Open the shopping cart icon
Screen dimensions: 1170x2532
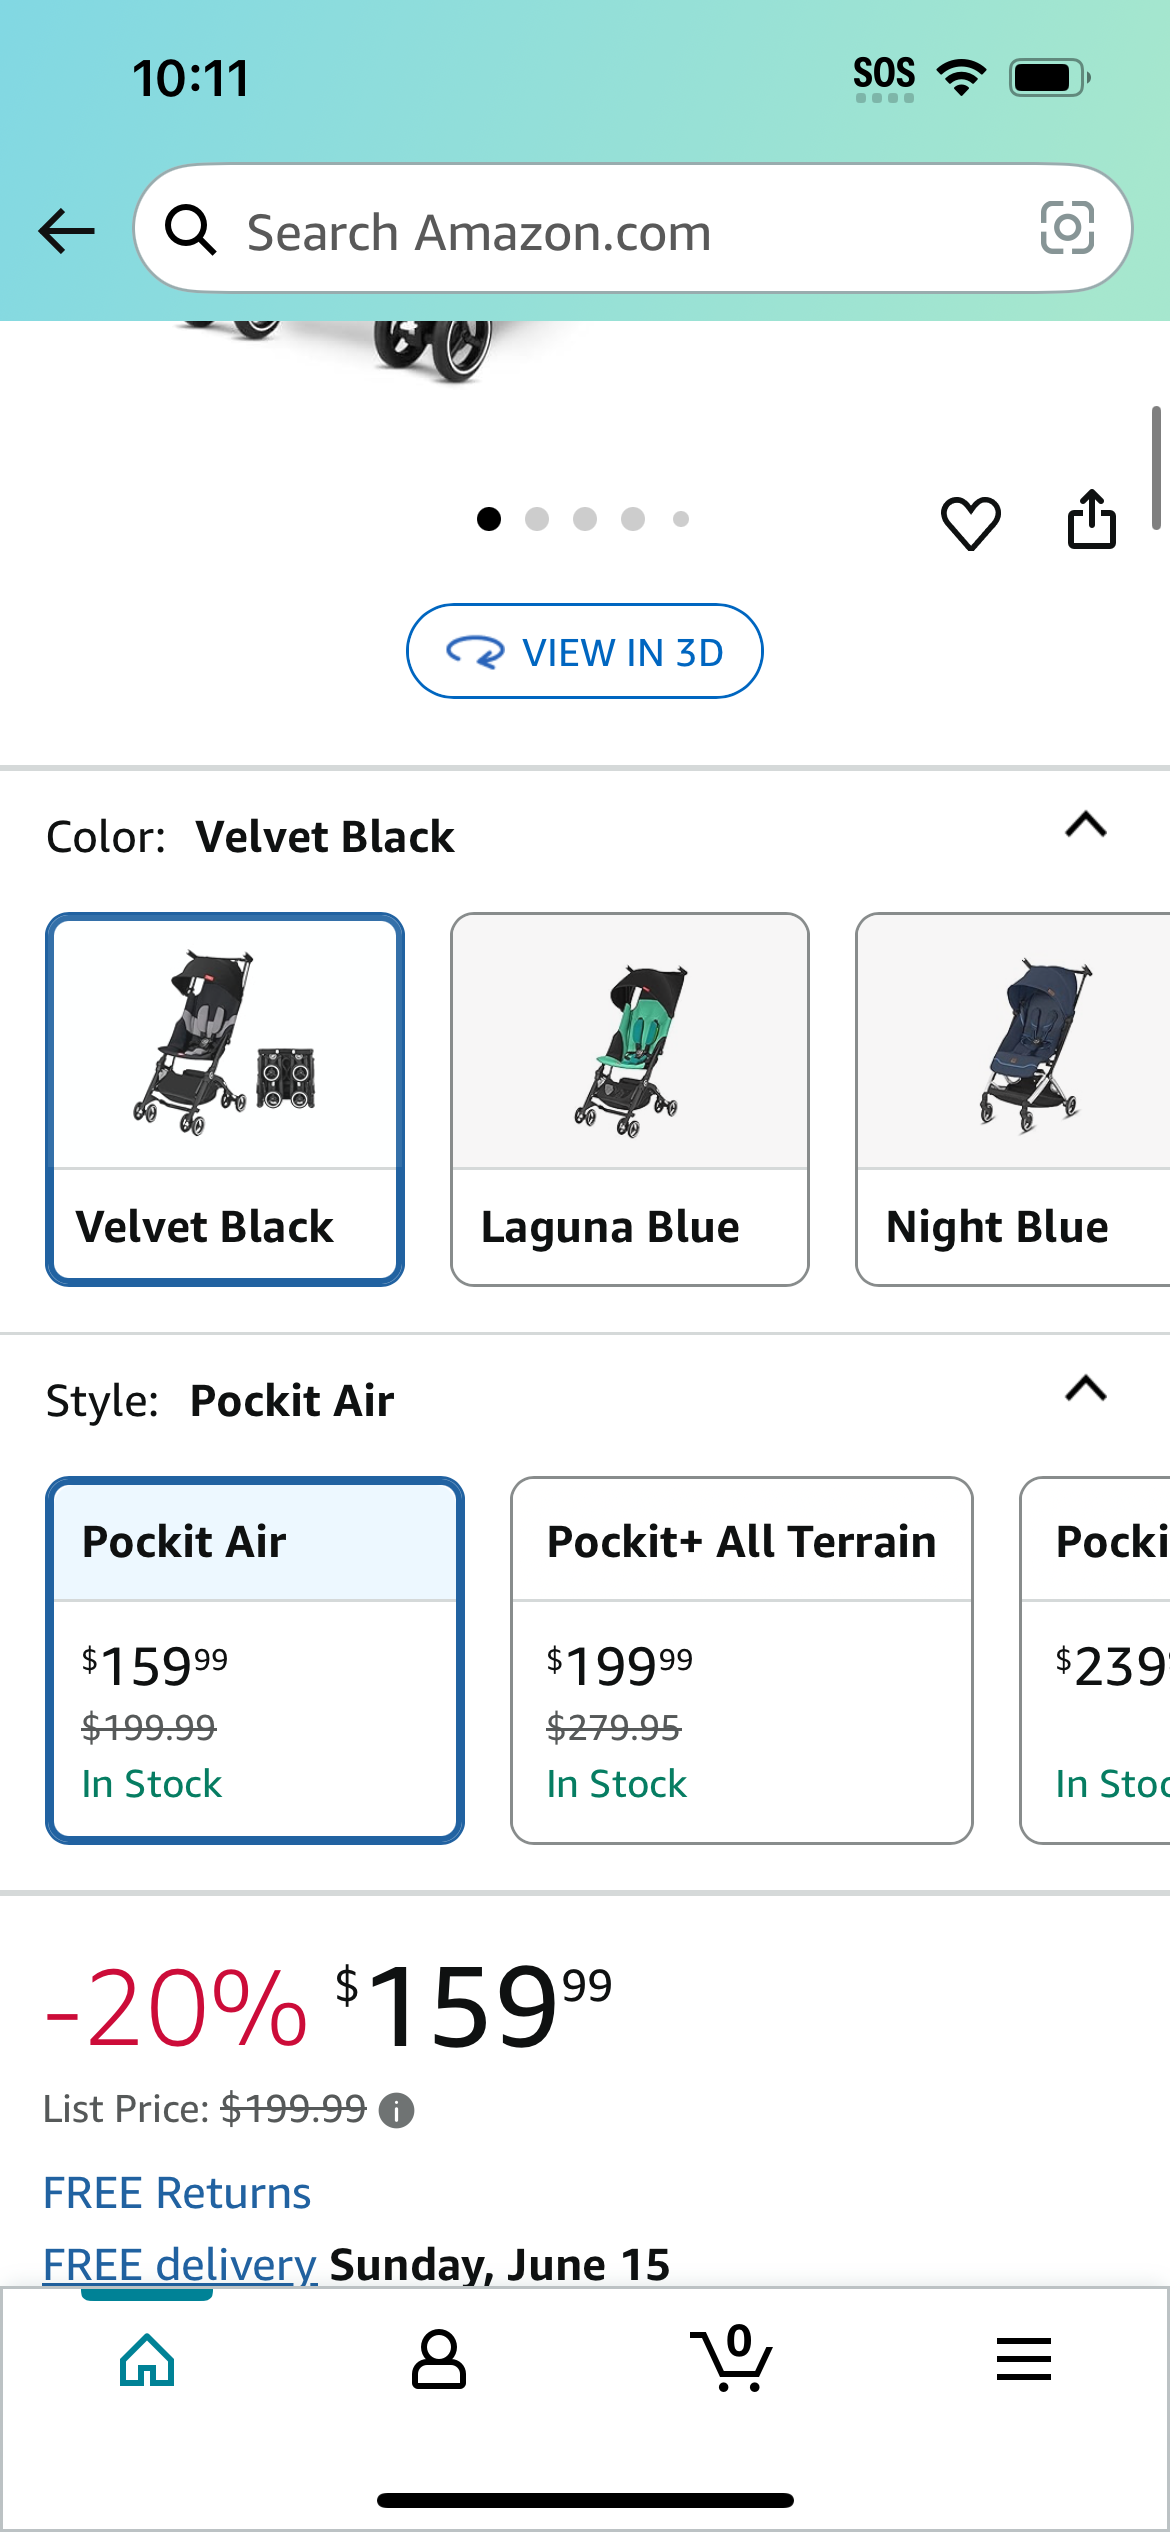731,2358
